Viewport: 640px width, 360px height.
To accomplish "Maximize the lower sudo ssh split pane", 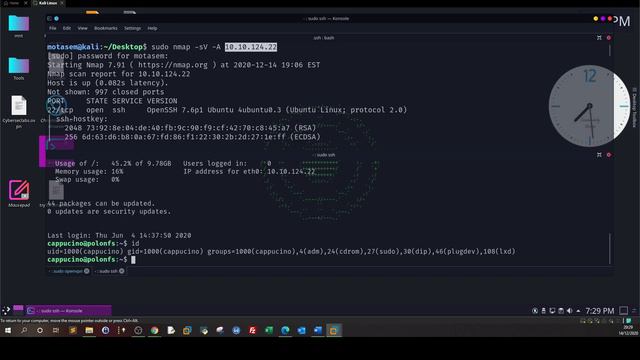I will tap(599, 155).
